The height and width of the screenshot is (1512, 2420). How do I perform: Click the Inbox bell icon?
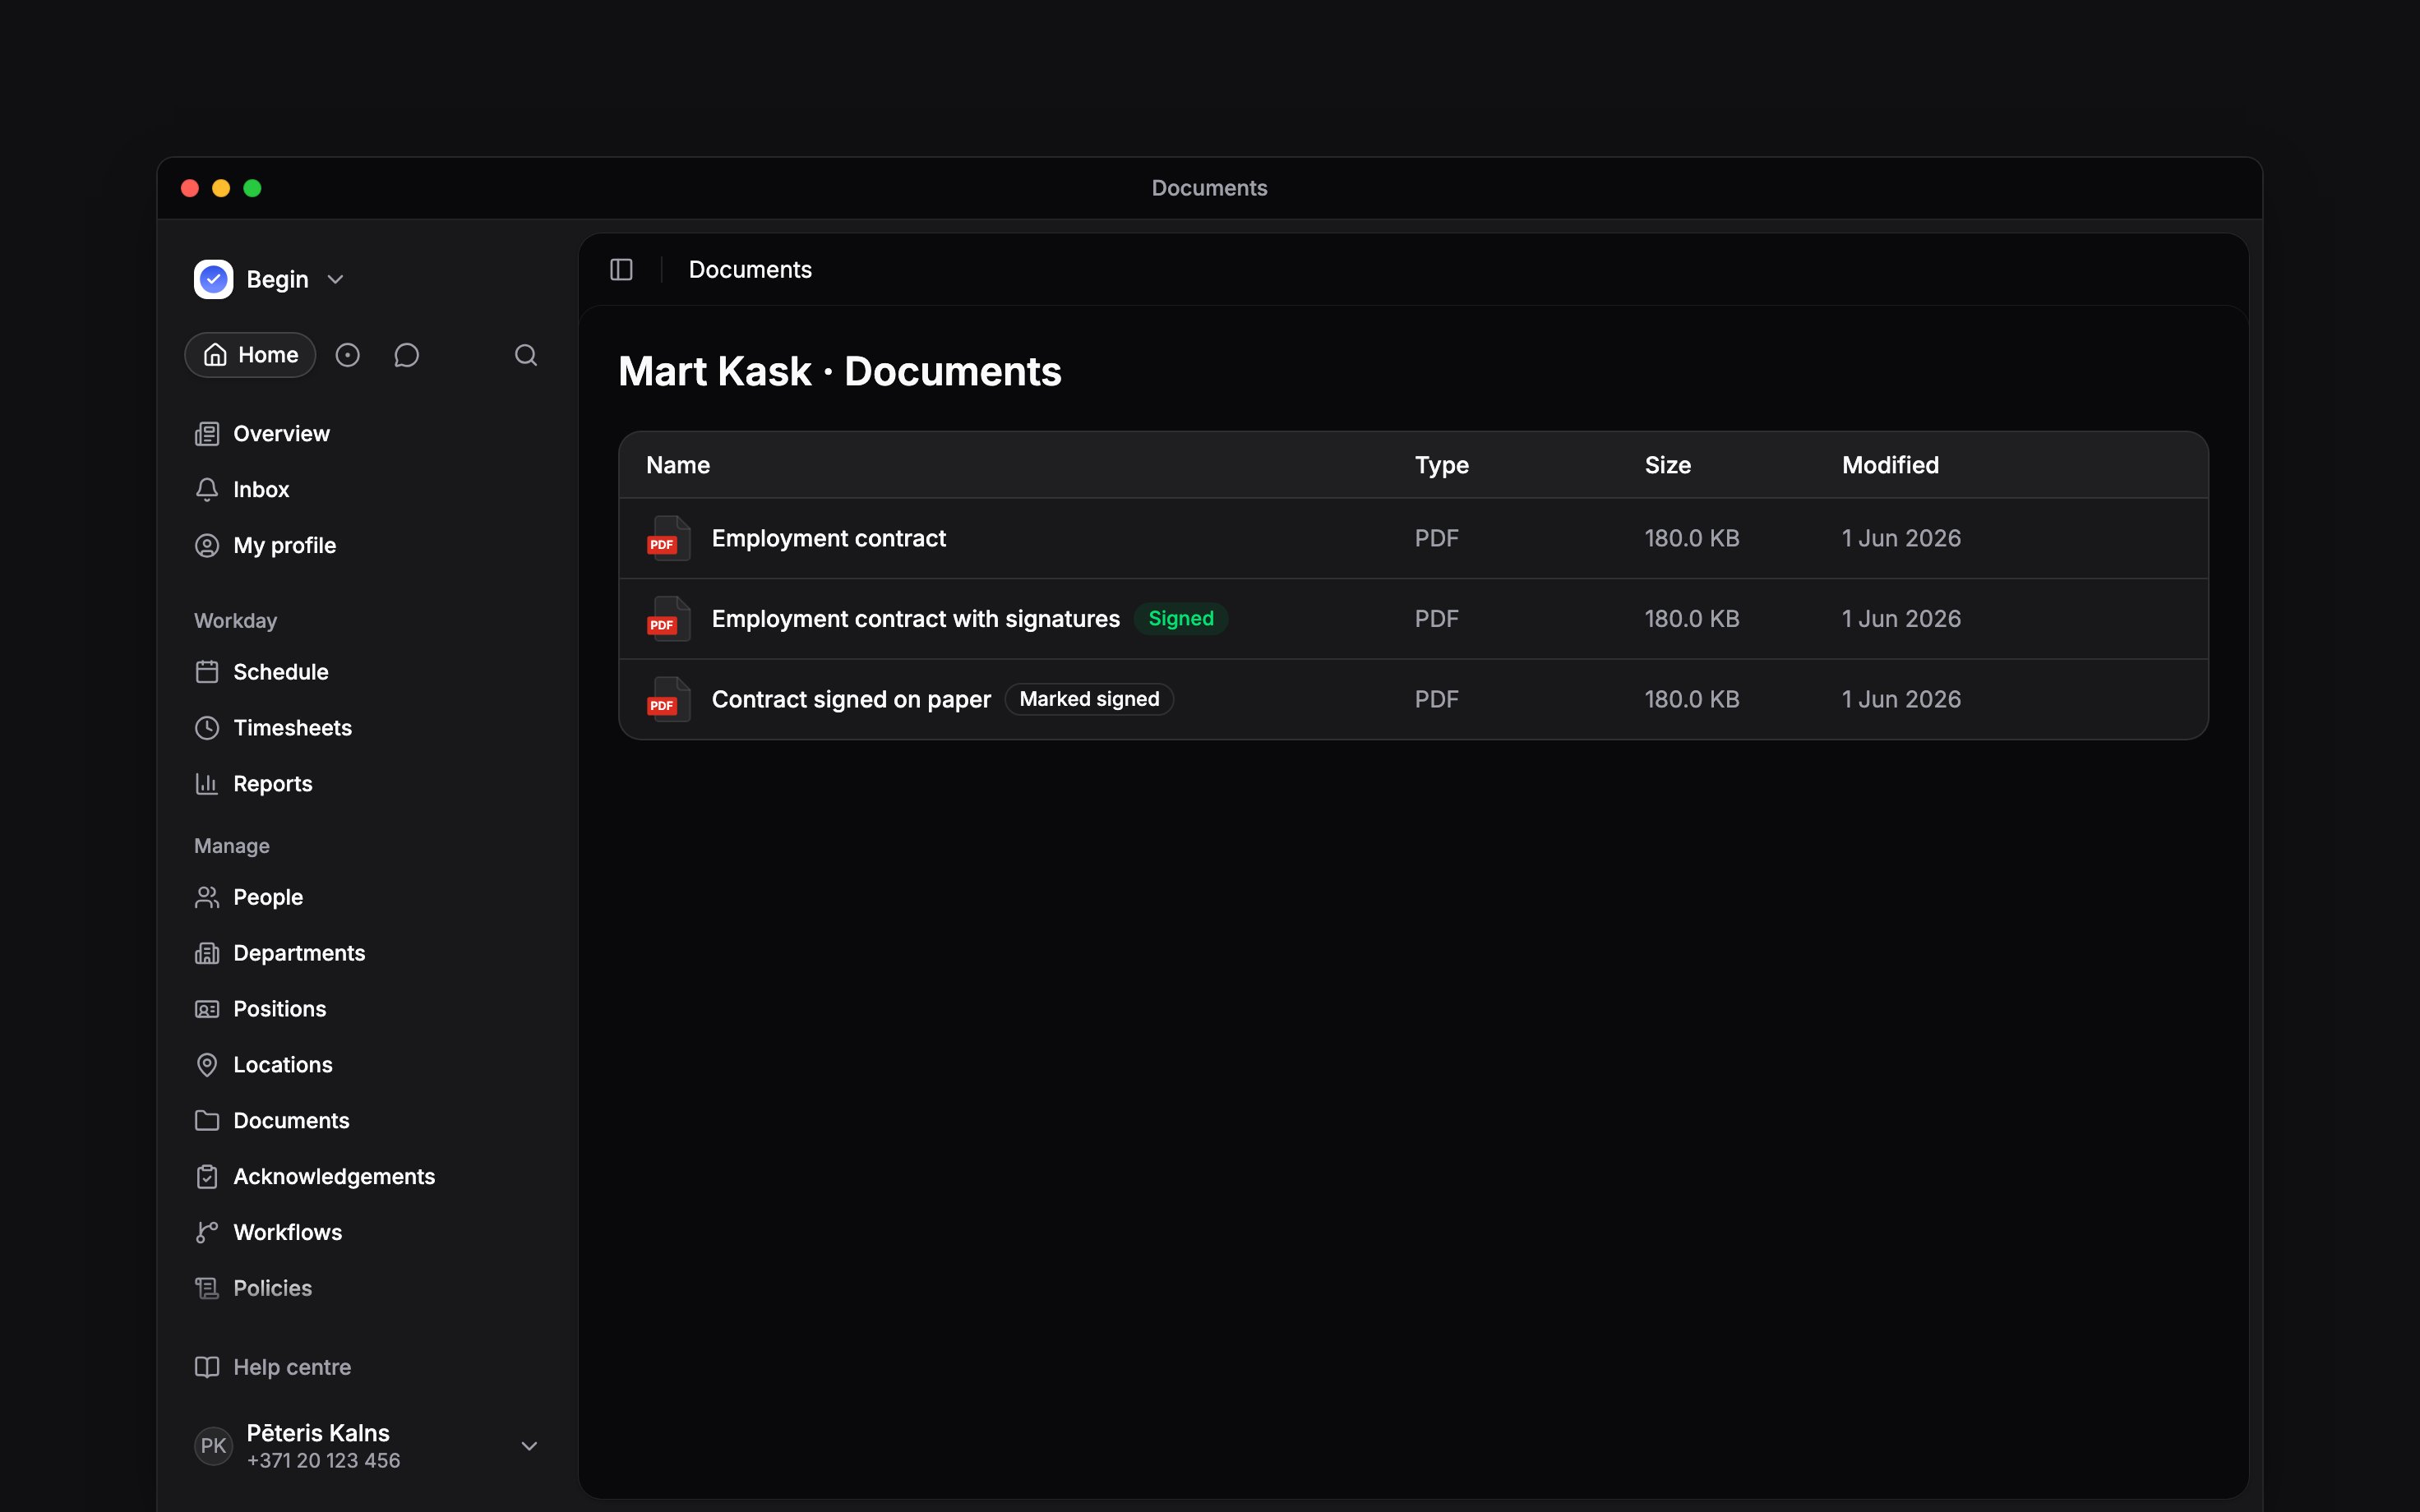pos(207,490)
